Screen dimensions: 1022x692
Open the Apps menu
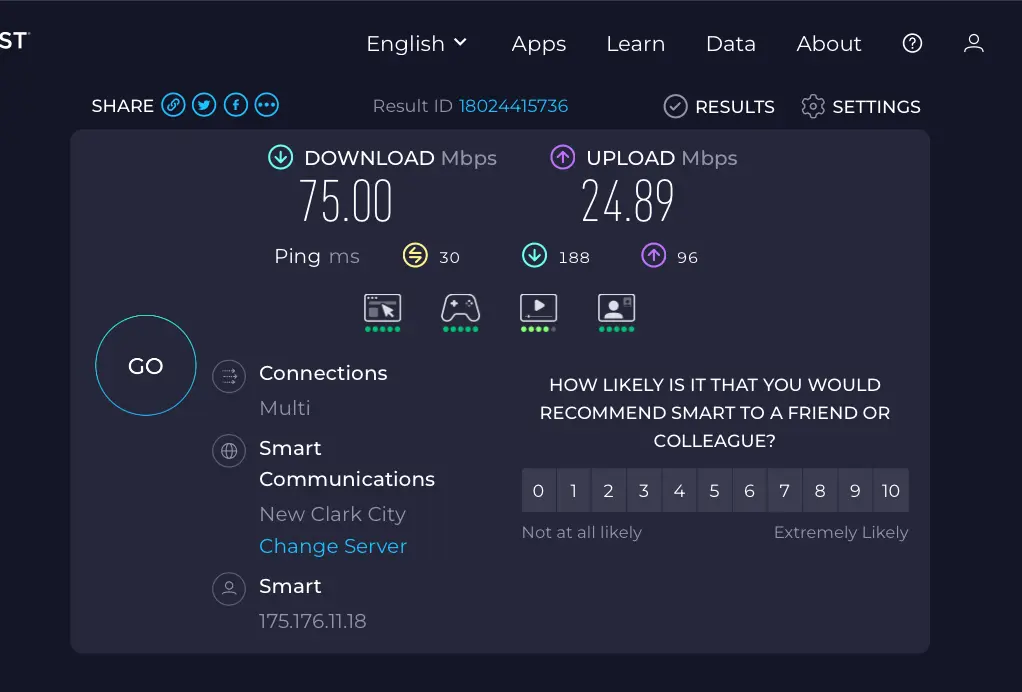(x=539, y=44)
